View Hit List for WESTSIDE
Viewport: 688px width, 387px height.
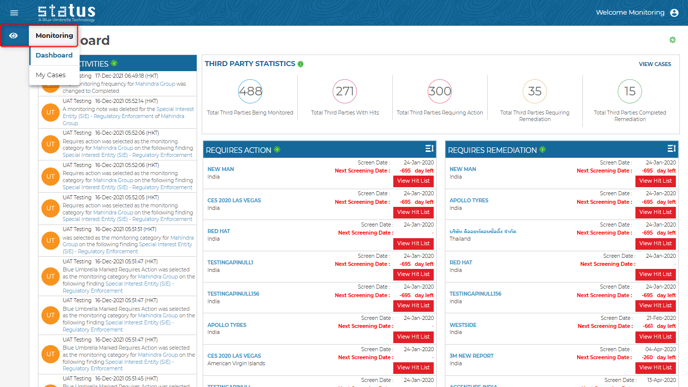[x=656, y=337]
